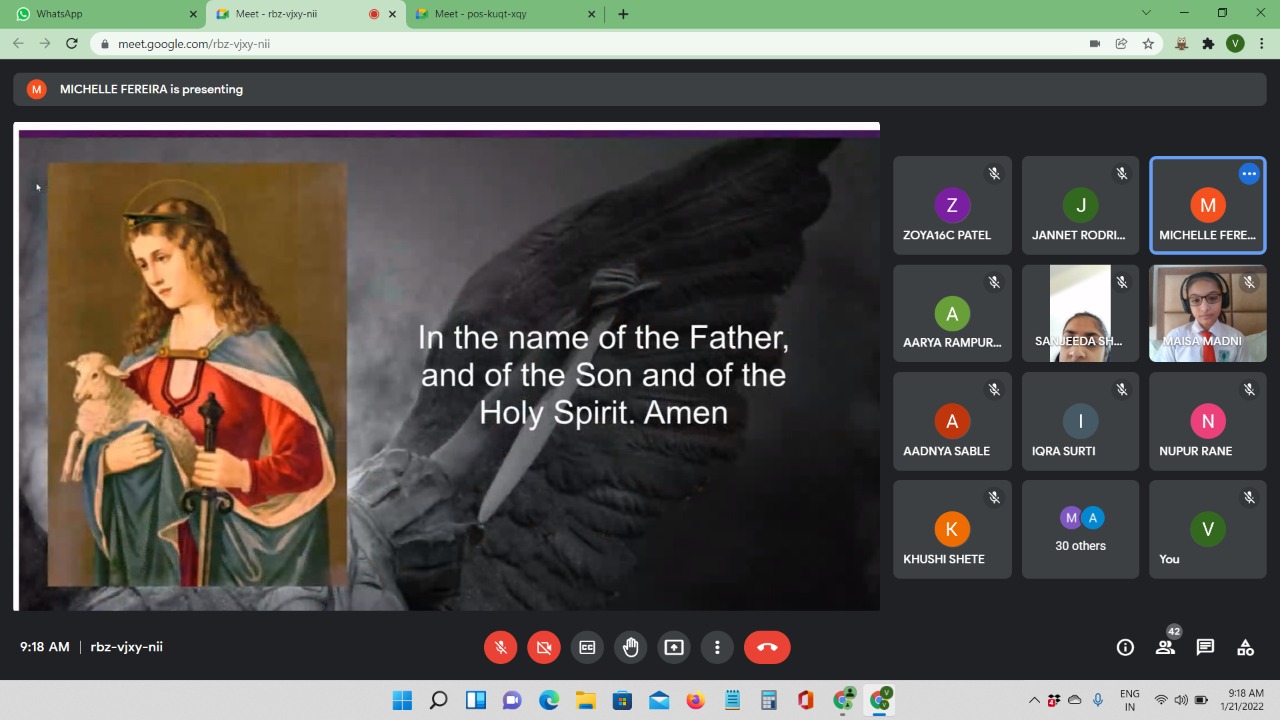Close the Meet - pos-kuqt-xqy tab

click(592, 14)
